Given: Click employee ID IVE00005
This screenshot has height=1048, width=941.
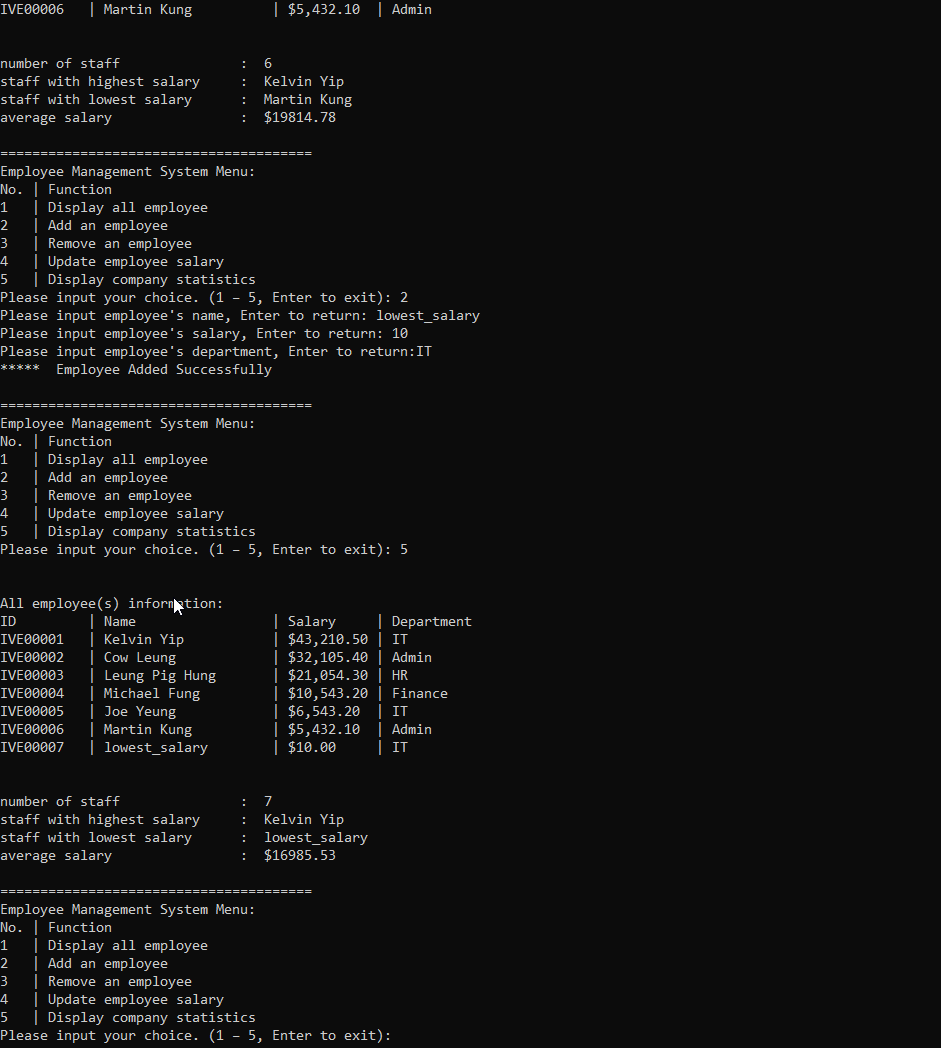Looking at the screenshot, I should click(32, 712).
